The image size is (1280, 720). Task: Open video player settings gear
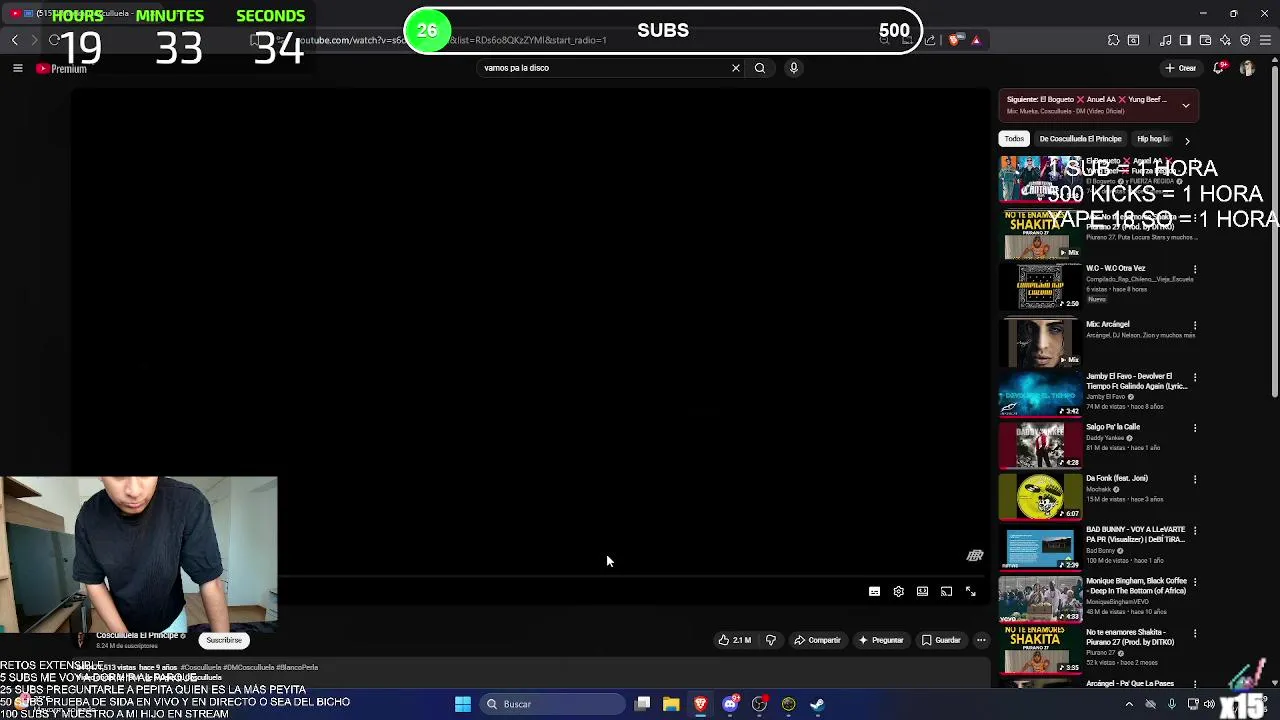click(x=898, y=592)
